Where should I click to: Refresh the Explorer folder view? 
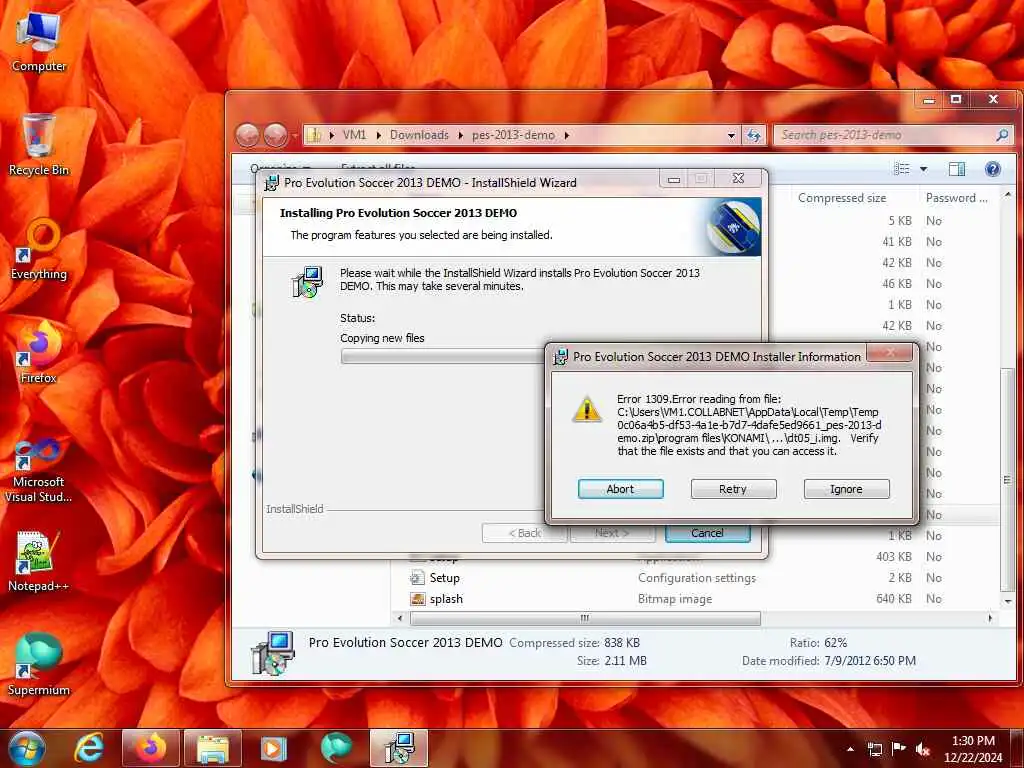coord(754,135)
